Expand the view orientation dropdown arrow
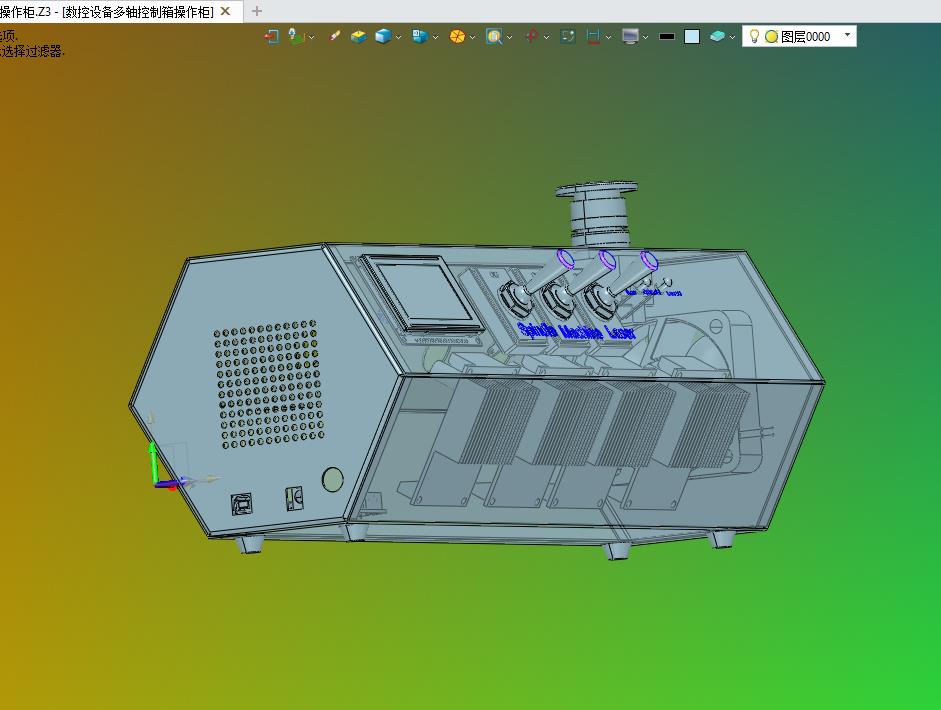Viewport: 941px width, 710px height. coord(436,37)
